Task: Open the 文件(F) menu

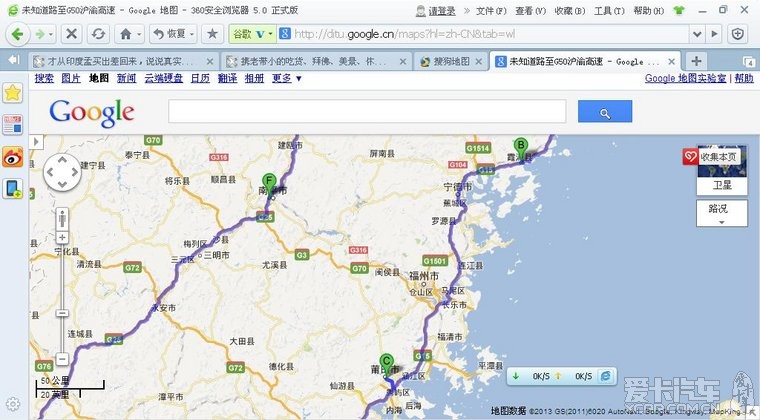Action: pos(491,10)
